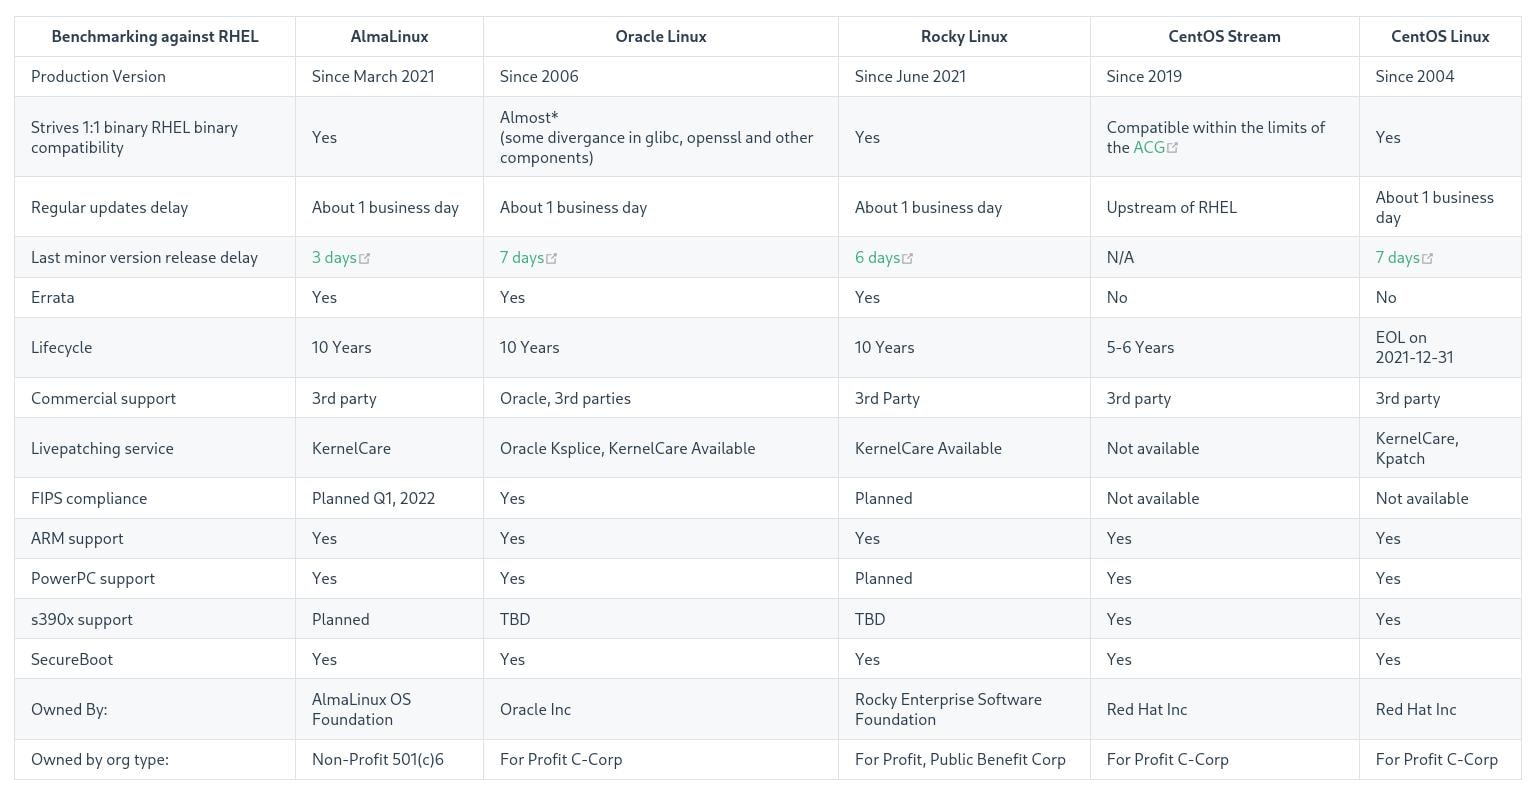Open the CentOS Linux 7 days link
1537x797 pixels.
pyautogui.click(x=1397, y=257)
